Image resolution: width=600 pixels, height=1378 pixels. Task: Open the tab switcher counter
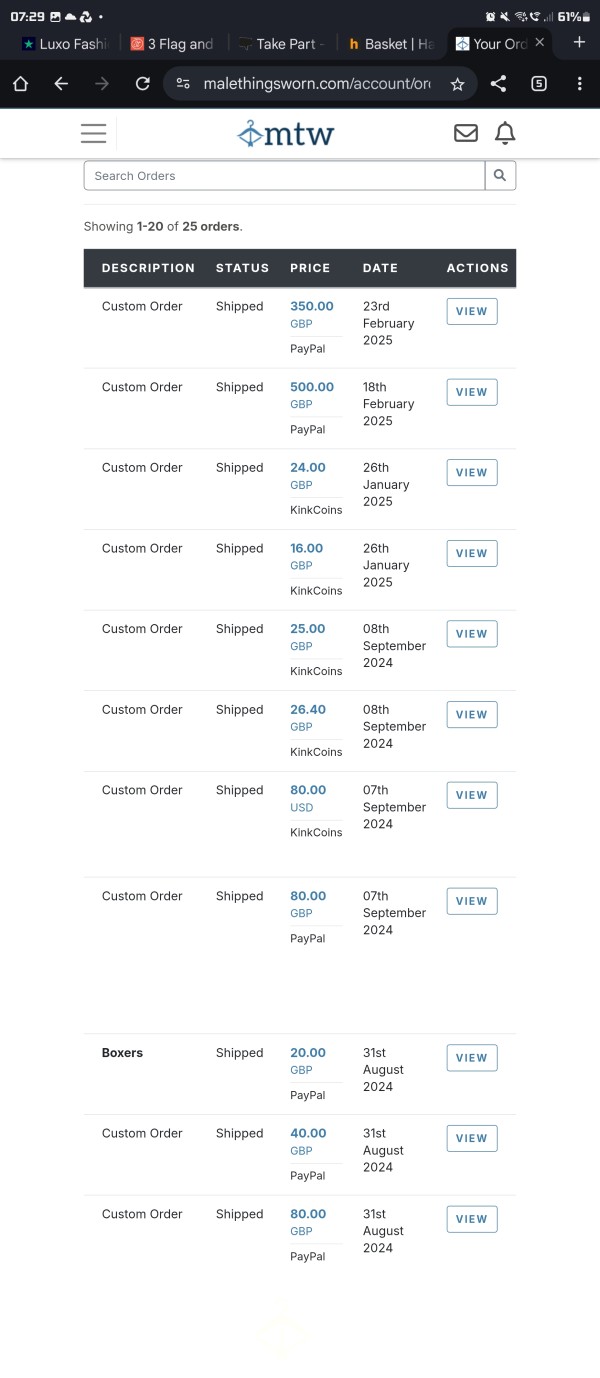(x=539, y=84)
